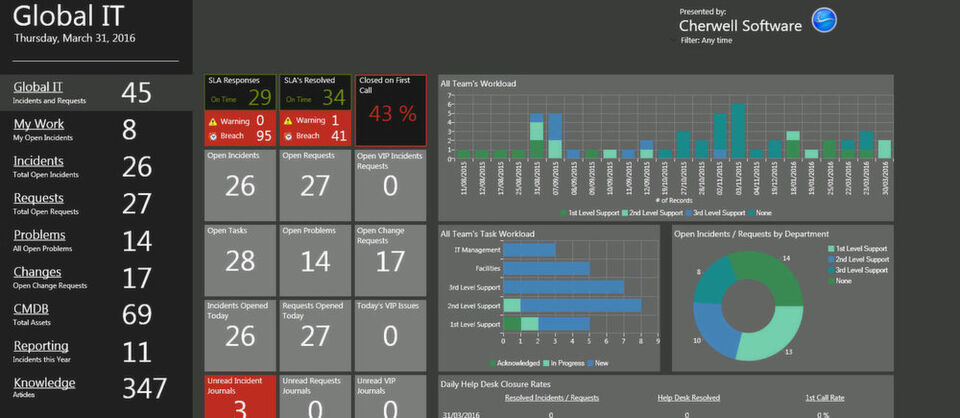
Task: Click the SLA Responses Warning triangle icon
Action: (x=212, y=121)
